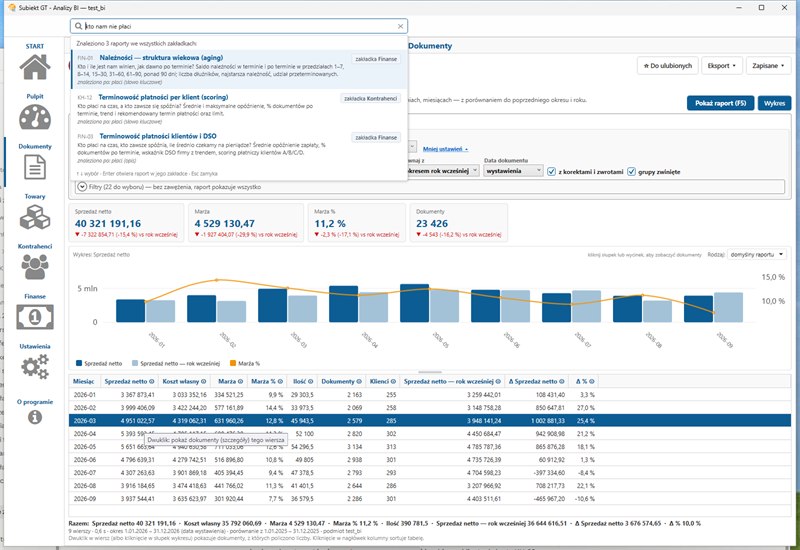
Task: Select the 2026-07 table row
Action: coord(430,473)
